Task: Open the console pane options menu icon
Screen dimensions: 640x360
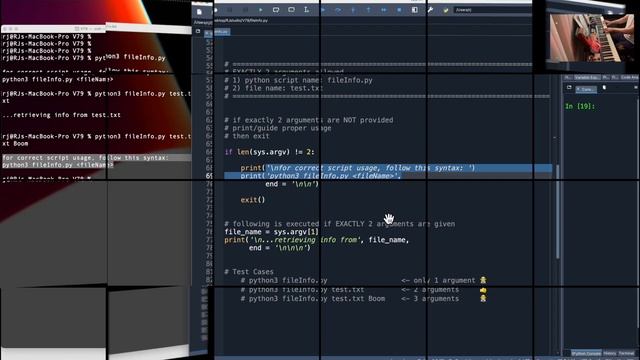Action: tap(636, 87)
